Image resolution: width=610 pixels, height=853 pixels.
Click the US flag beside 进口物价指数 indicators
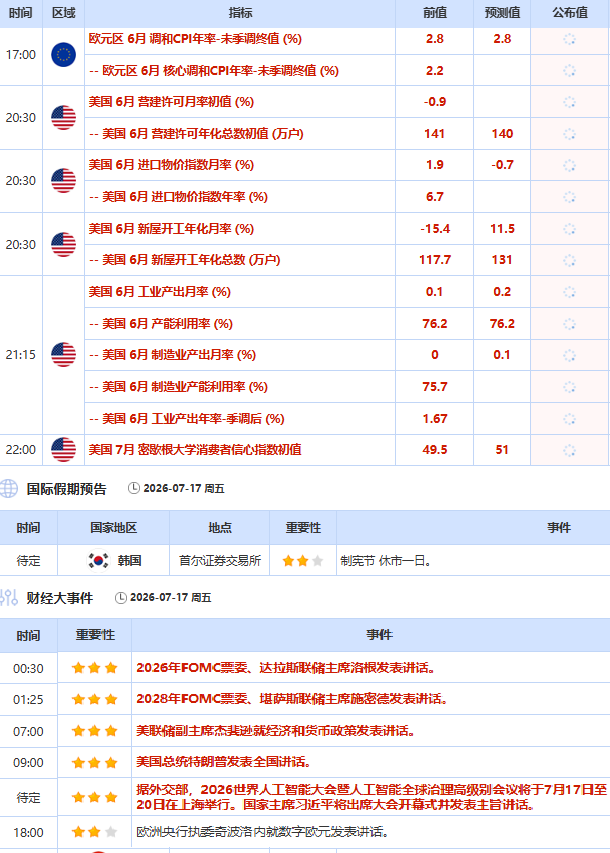[63, 181]
